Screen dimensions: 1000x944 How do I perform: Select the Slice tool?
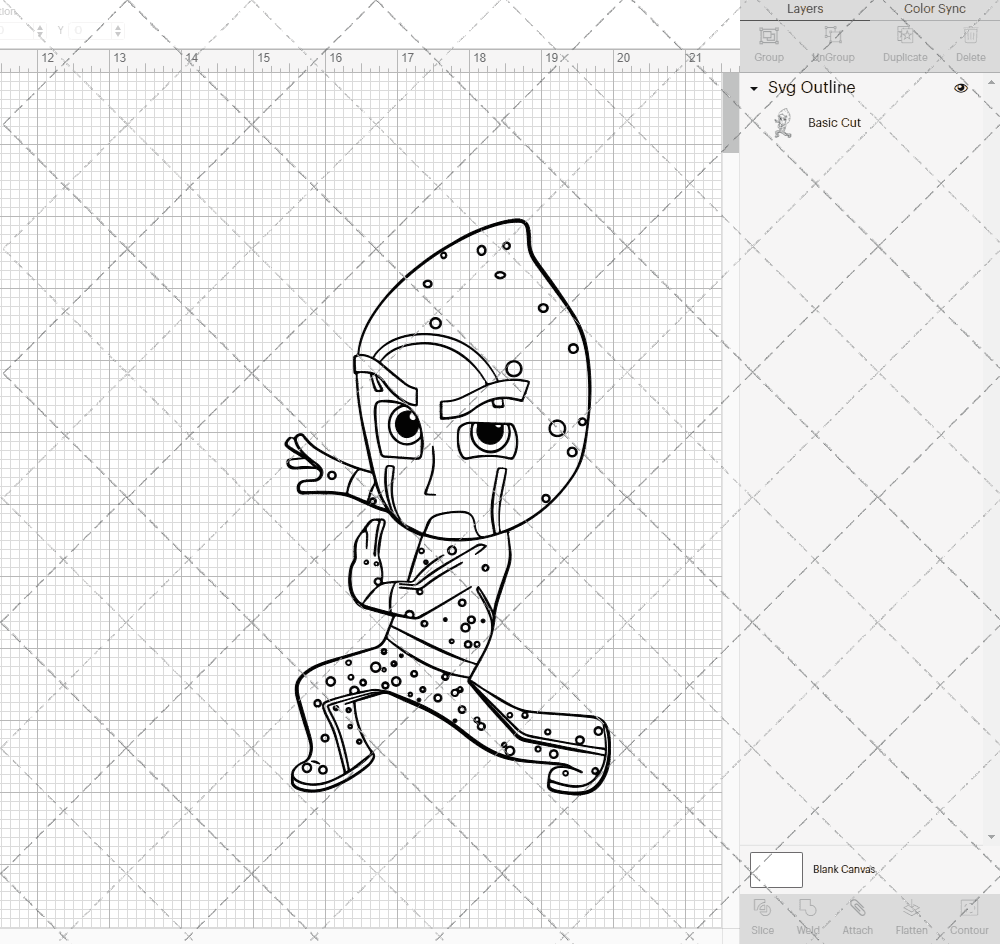[x=762, y=915]
